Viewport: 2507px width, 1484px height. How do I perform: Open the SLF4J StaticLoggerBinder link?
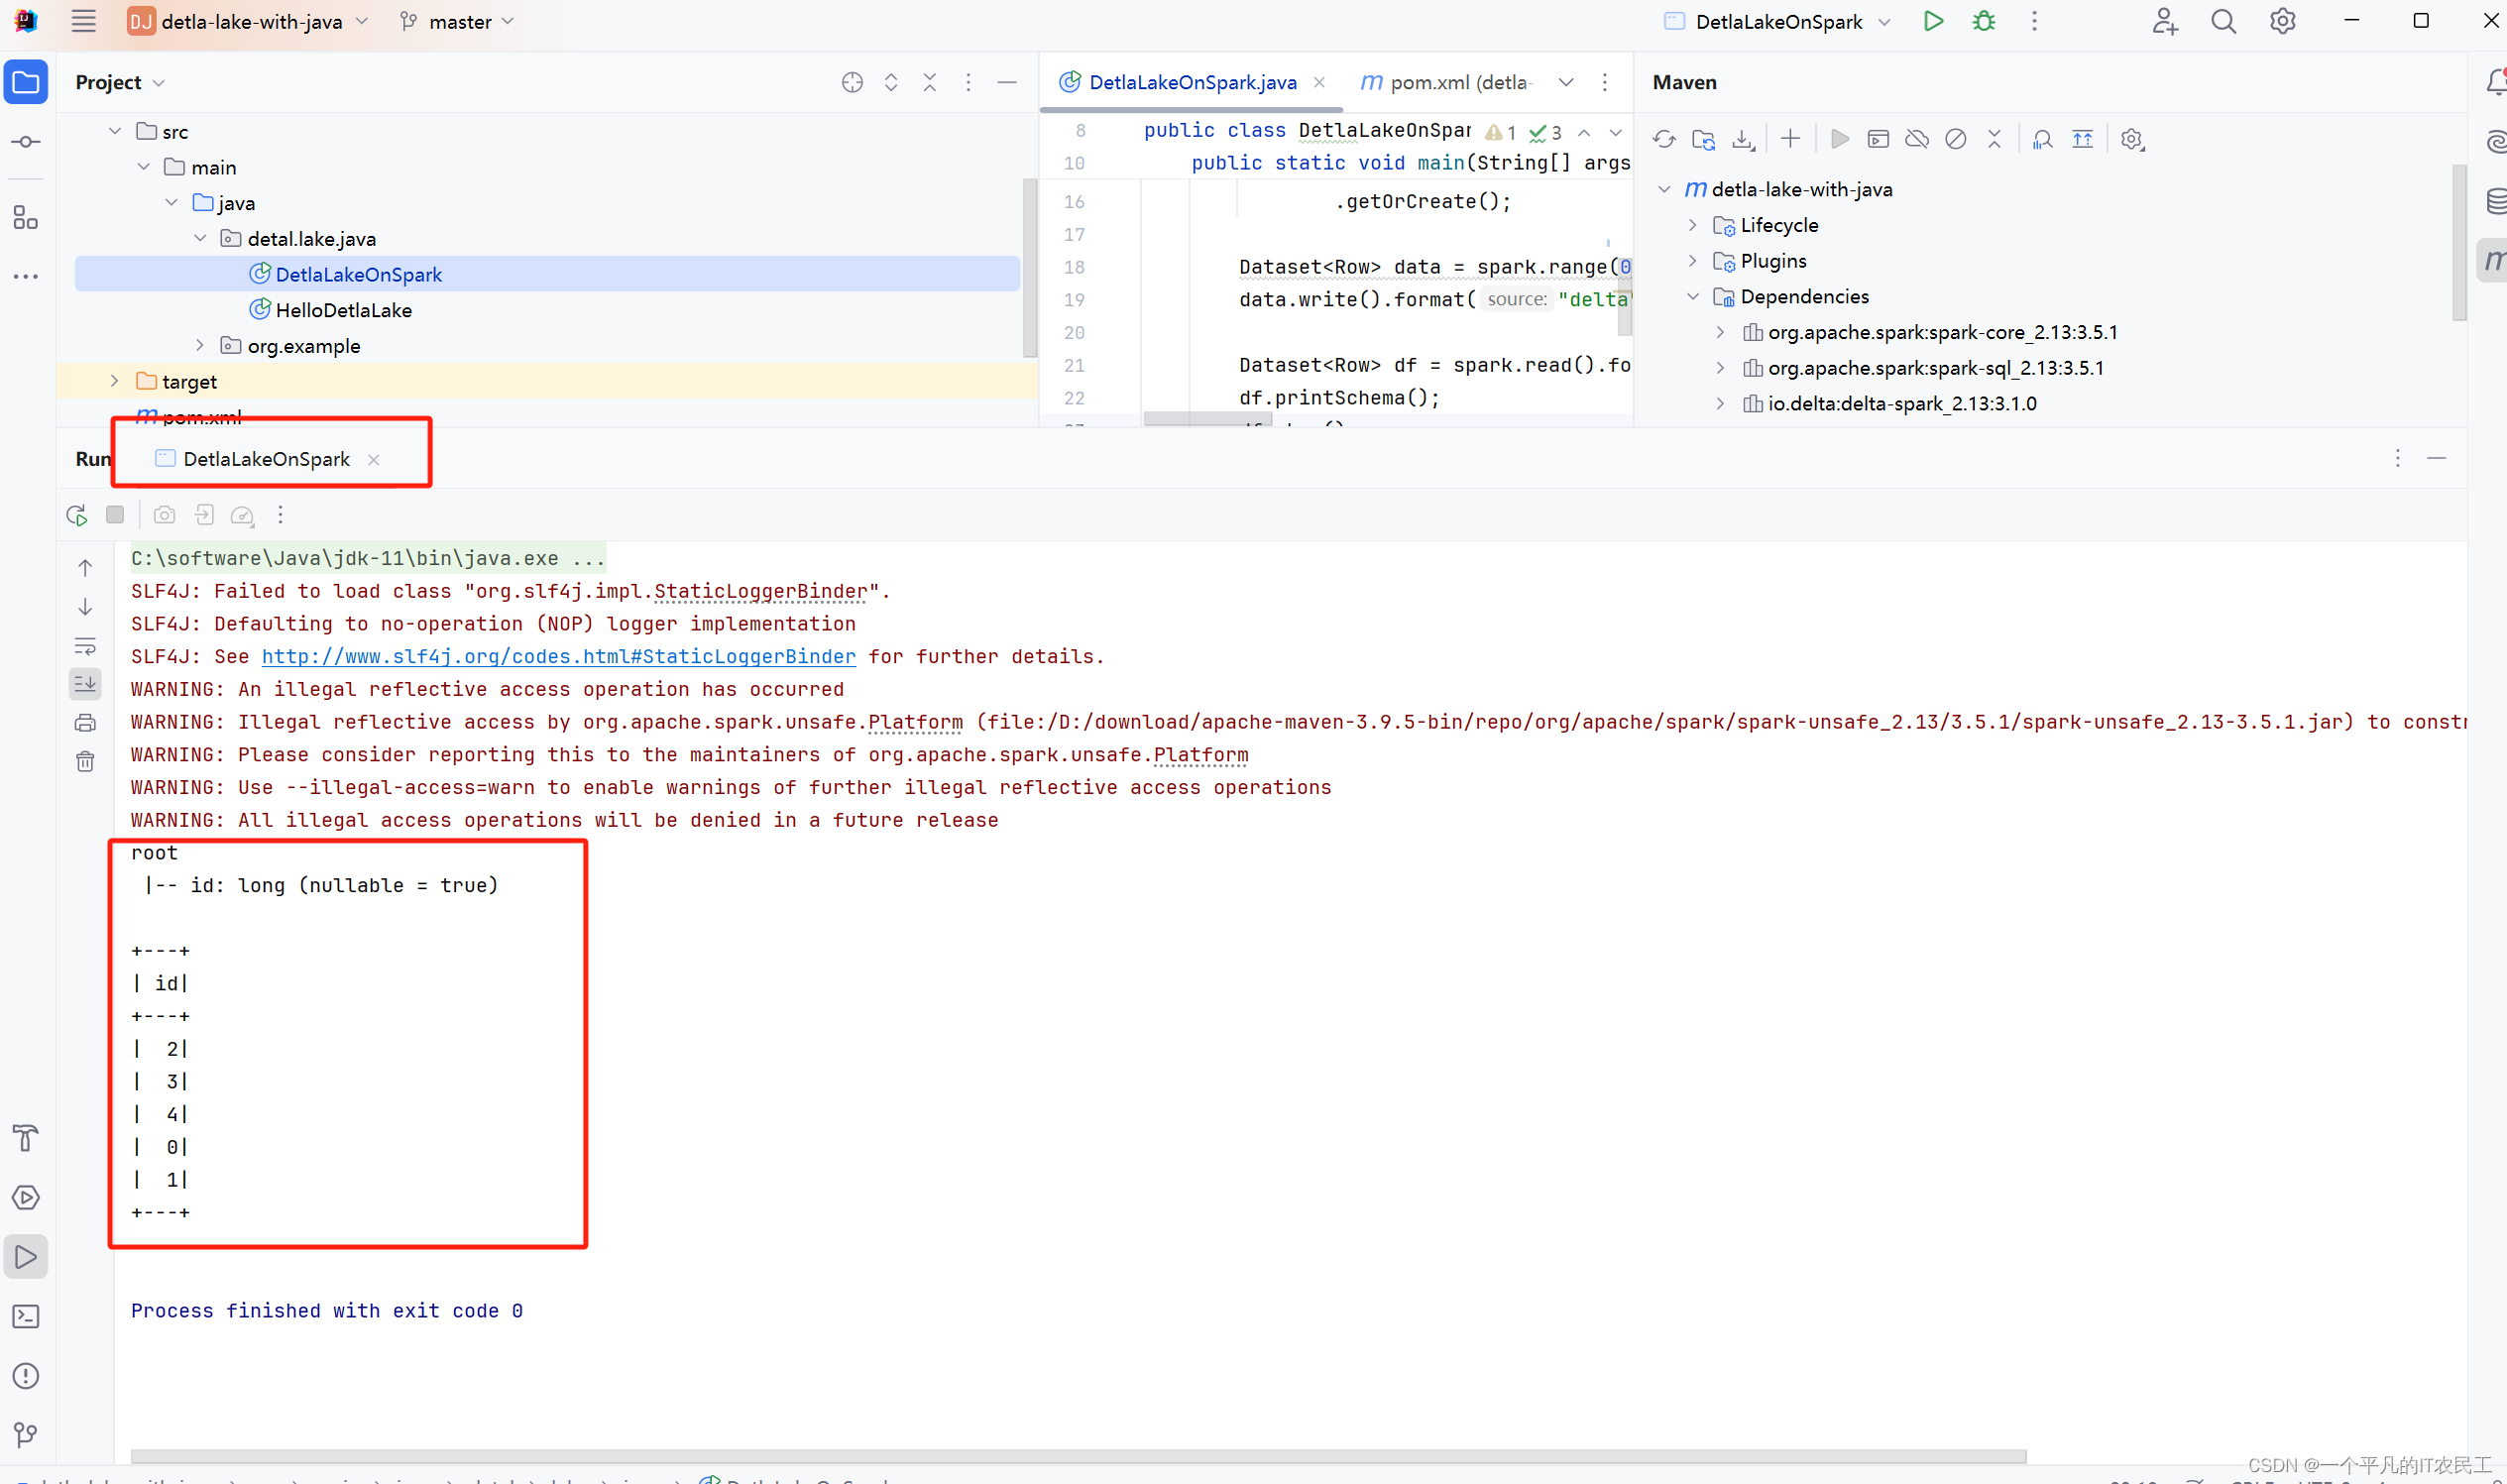[x=559, y=657]
